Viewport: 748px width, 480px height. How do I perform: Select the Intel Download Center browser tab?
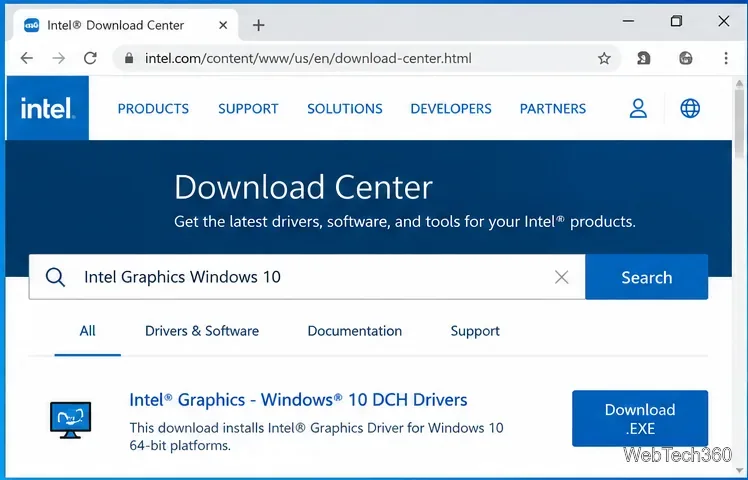[x=126, y=25]
